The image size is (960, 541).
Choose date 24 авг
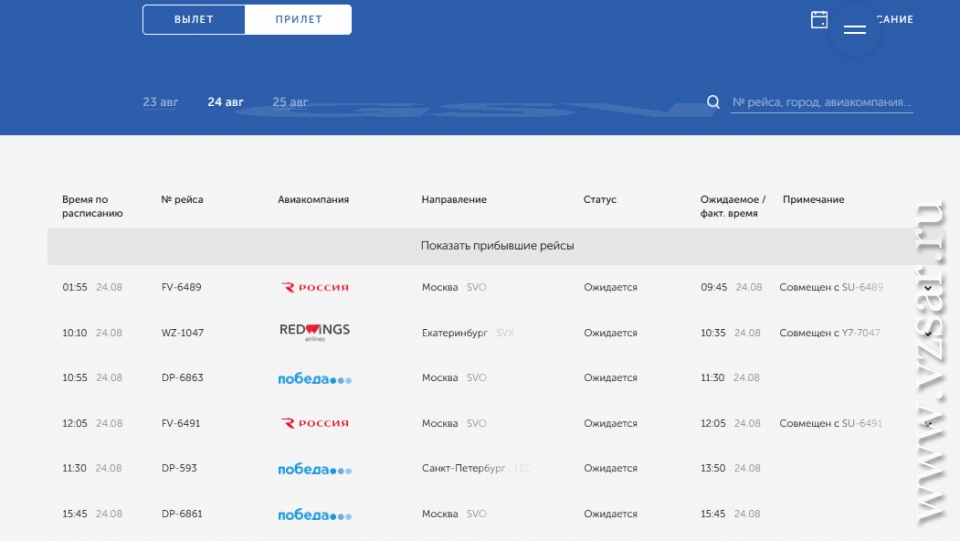pos(225,102)
